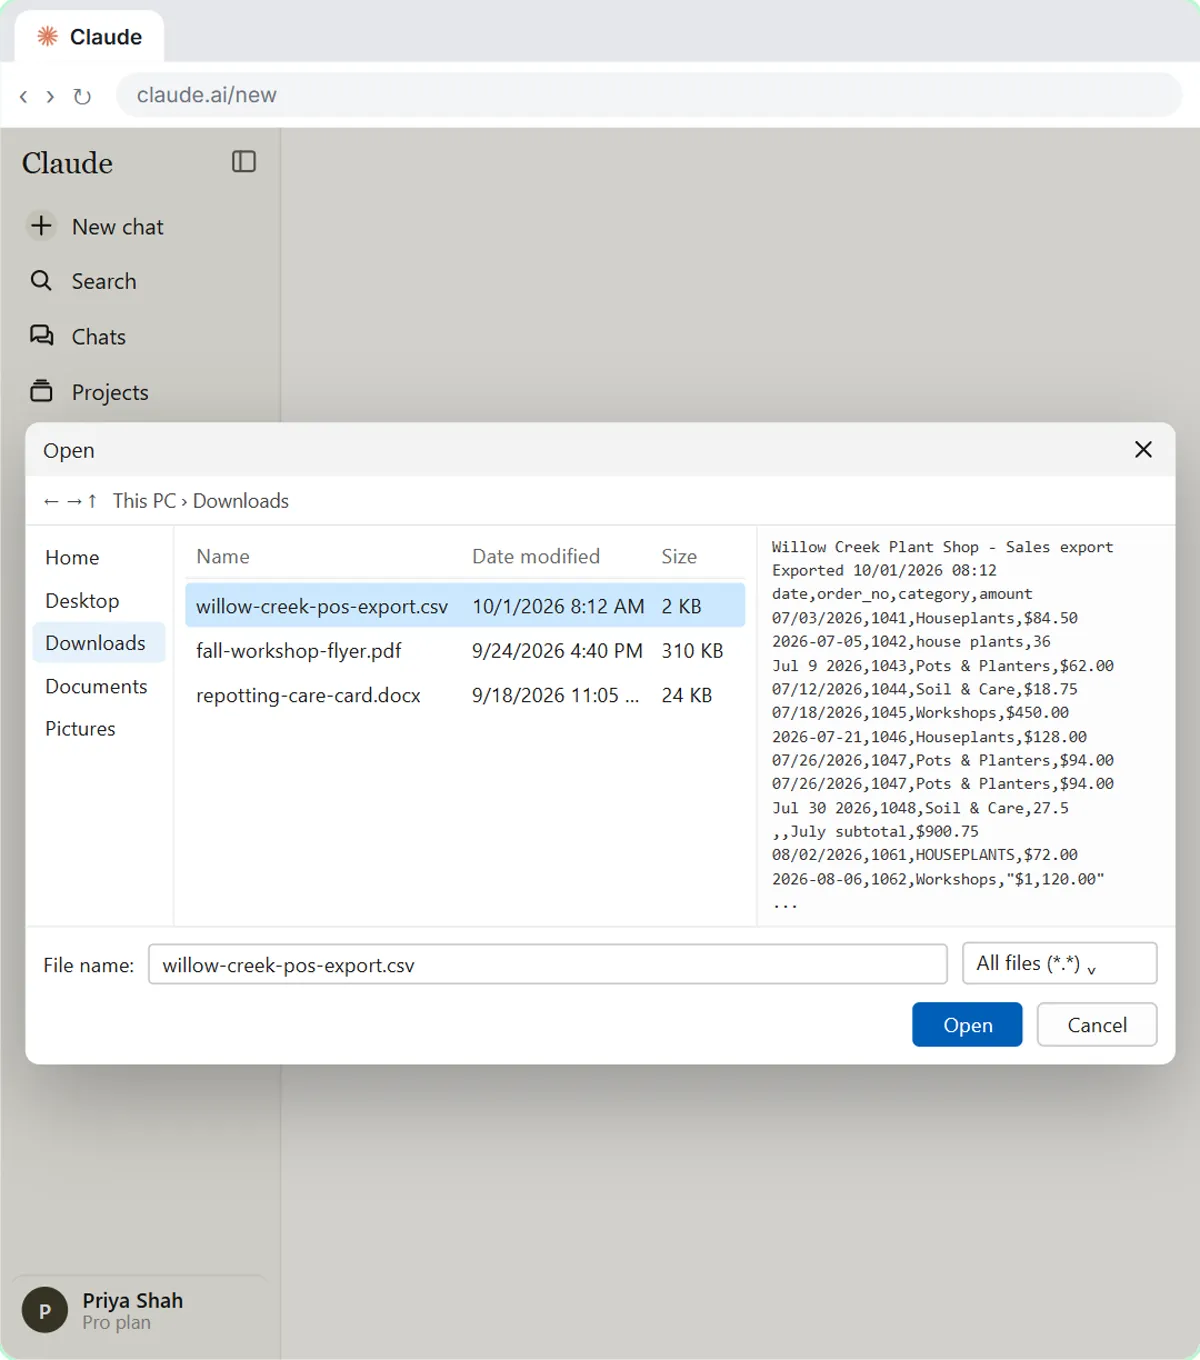
Task: Sort files by Date modified column
Action: (536, 556)
